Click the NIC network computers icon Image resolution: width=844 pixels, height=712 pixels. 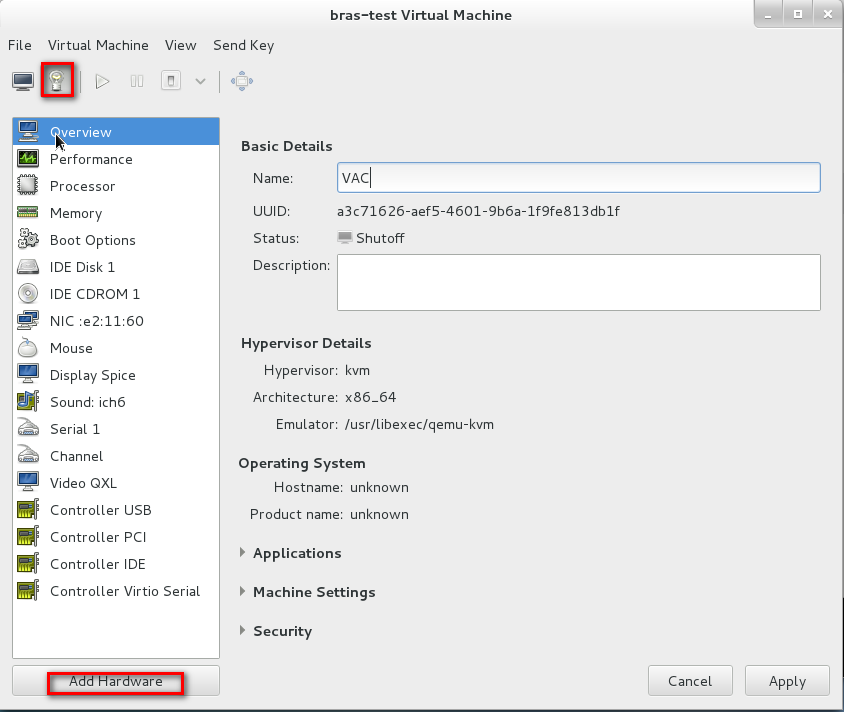(28, 320)
